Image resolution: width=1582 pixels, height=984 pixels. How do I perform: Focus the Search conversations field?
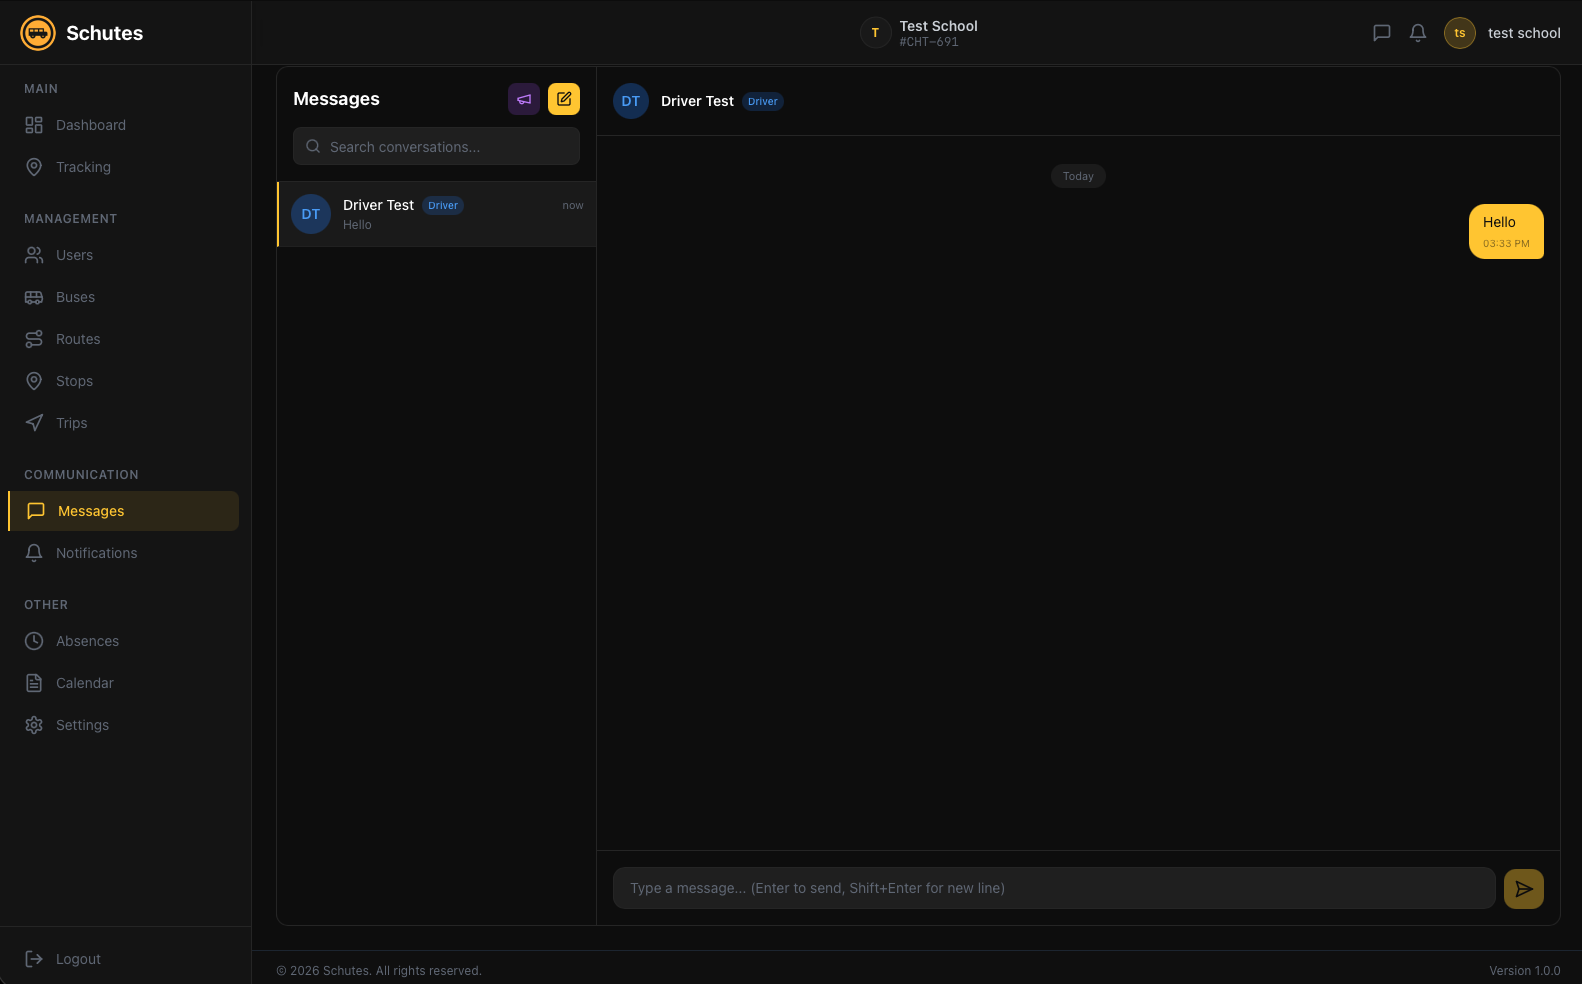436,146
